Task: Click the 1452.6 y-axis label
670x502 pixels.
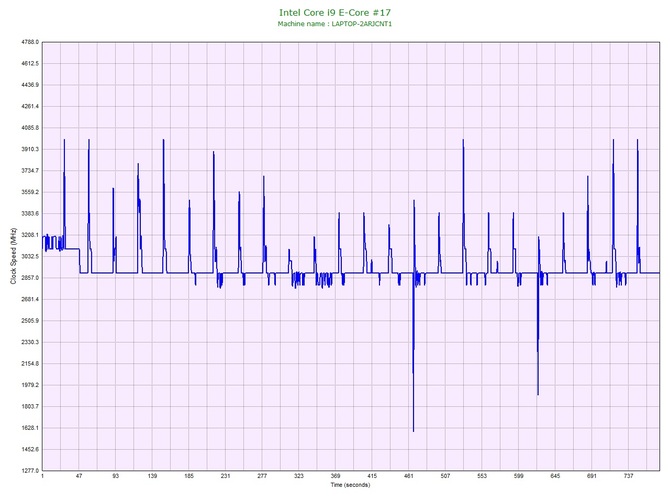Action: coord(29,449)
